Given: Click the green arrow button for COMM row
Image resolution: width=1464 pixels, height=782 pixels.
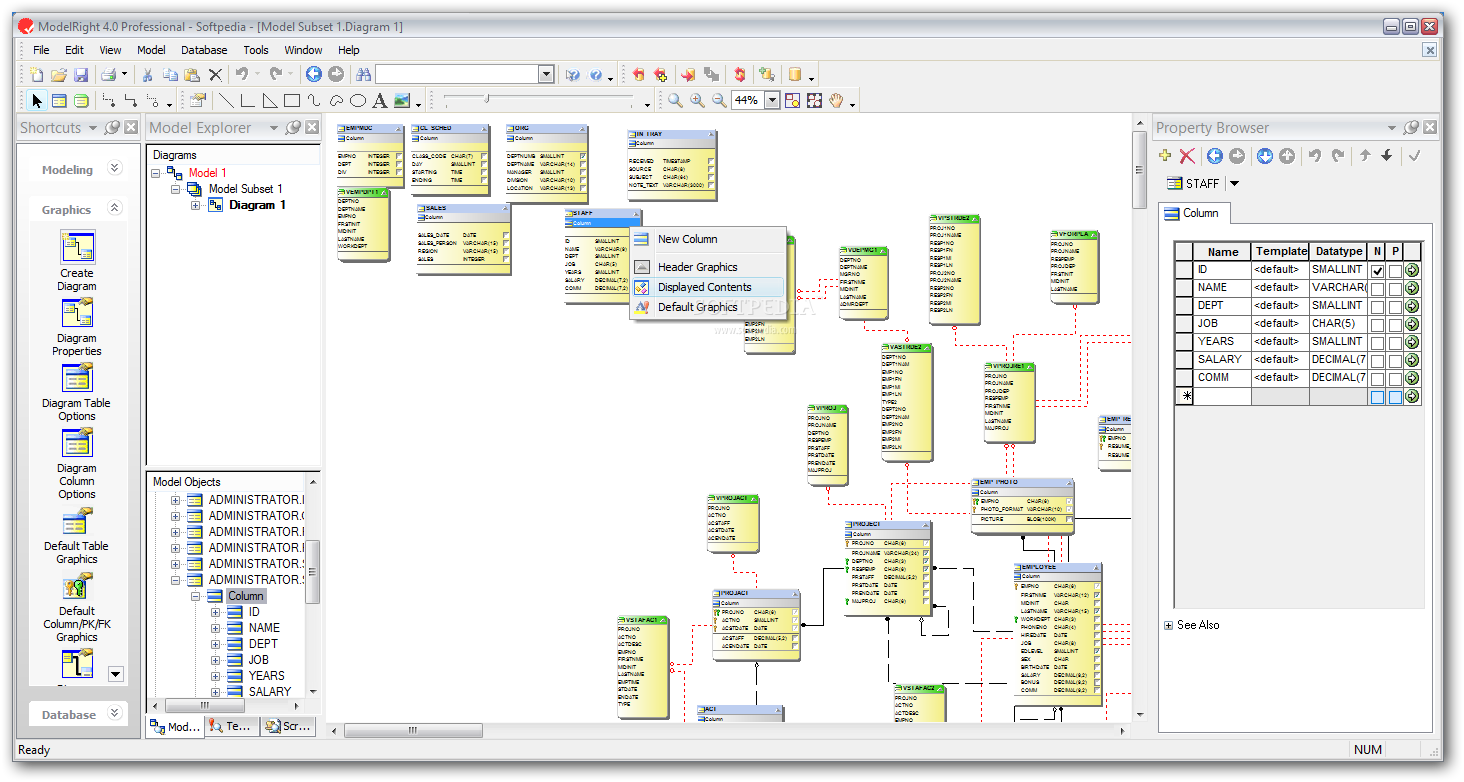Looking at the screenshot, I should click(x=1412, y=378).
